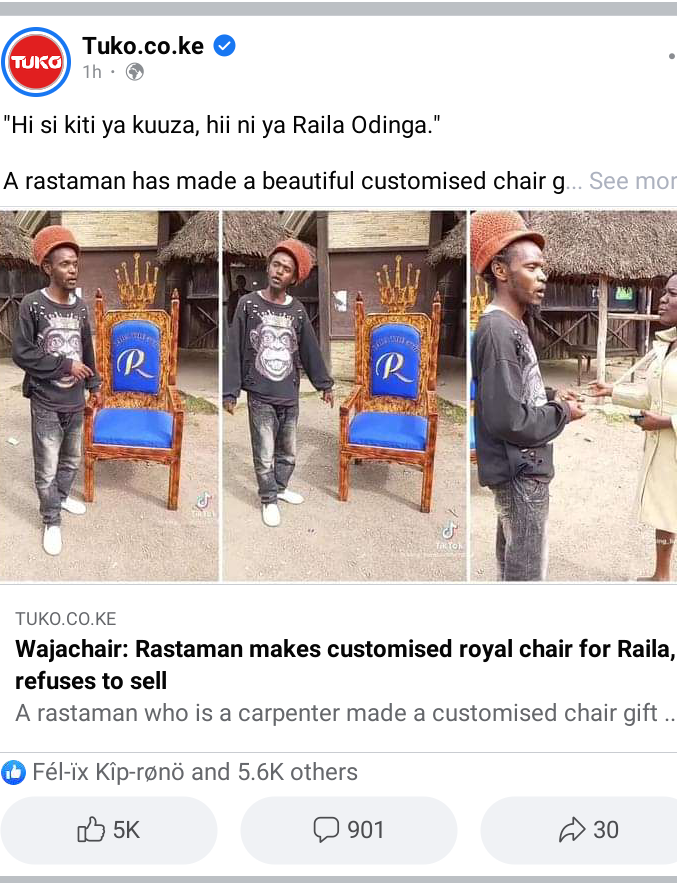Click the article description about carpenter

pyautogui.click(x=345, y=713)
